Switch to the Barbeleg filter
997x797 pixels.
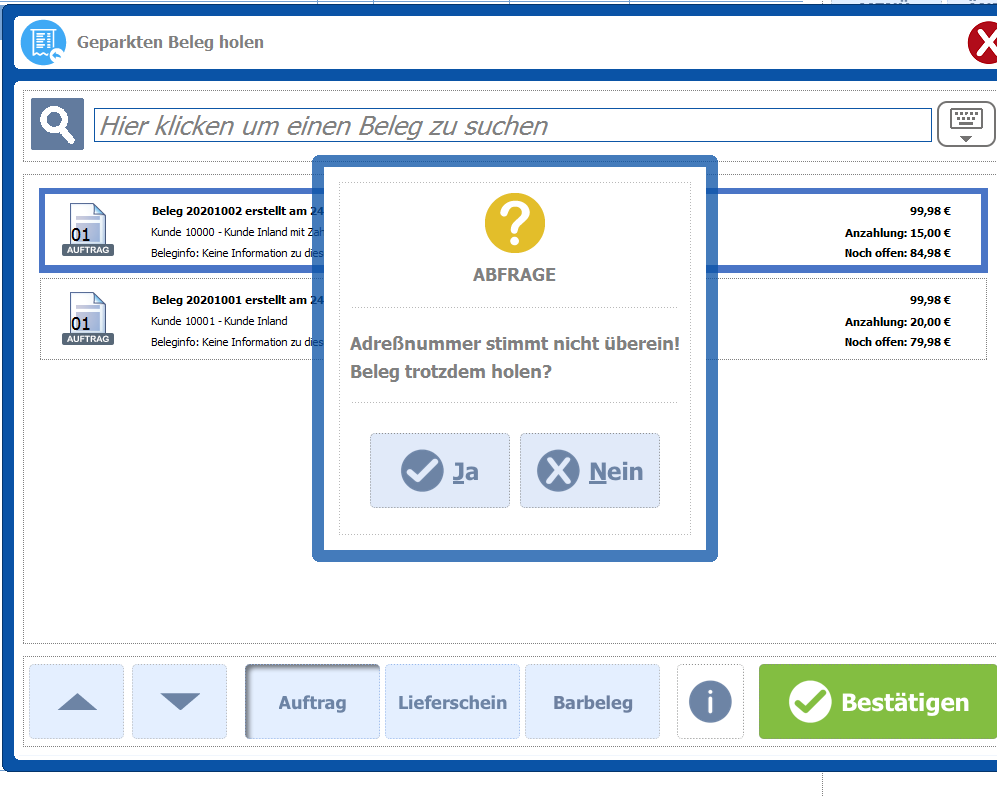click(592, 702)
